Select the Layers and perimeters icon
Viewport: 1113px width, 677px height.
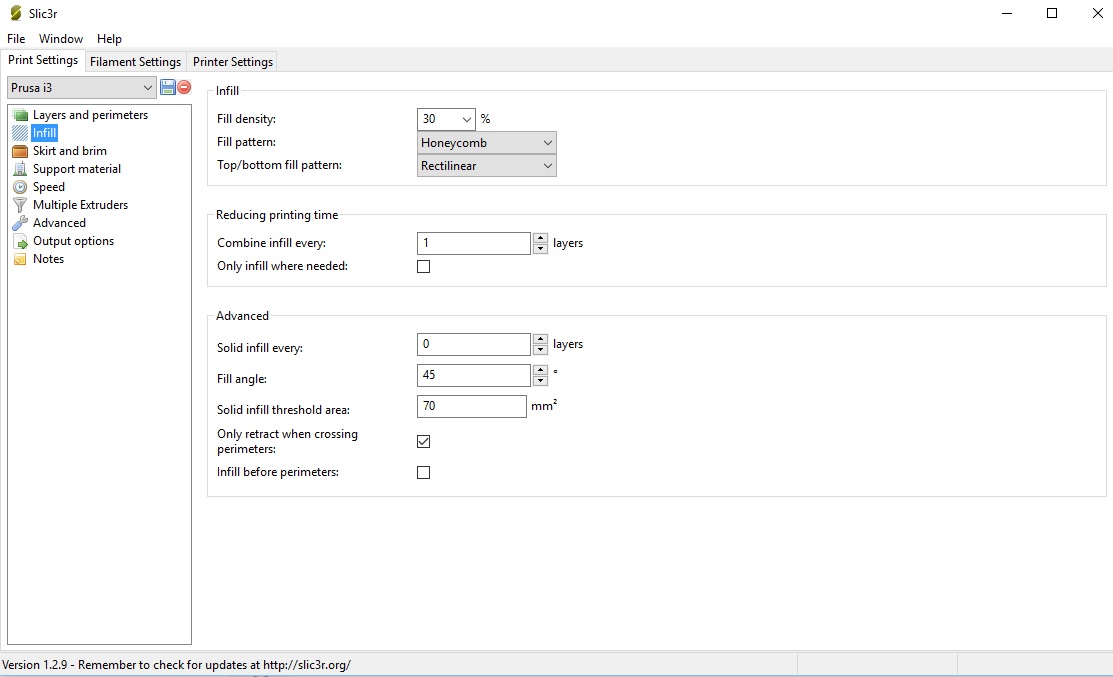[20, 115]
